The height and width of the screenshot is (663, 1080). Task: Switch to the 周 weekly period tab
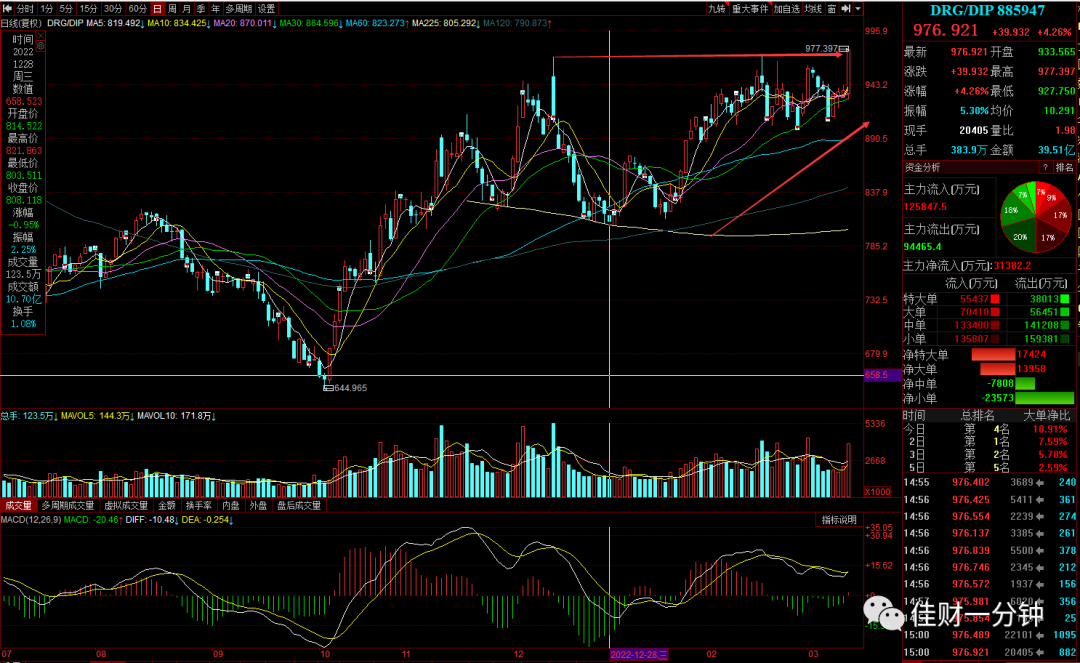[172, 9]
